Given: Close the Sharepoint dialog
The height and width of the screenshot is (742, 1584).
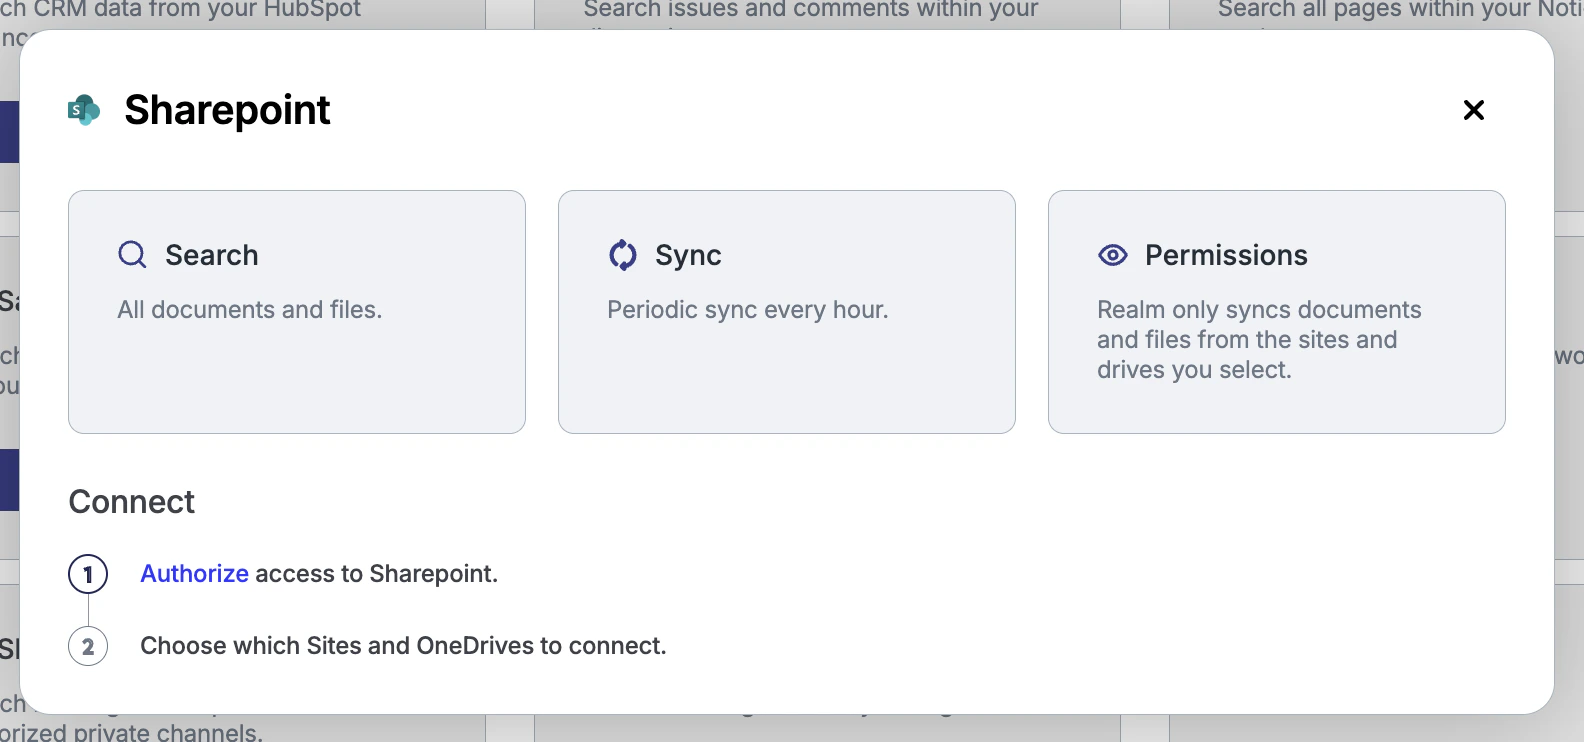Looking at the screenshot, I should tap(1473, 110).
